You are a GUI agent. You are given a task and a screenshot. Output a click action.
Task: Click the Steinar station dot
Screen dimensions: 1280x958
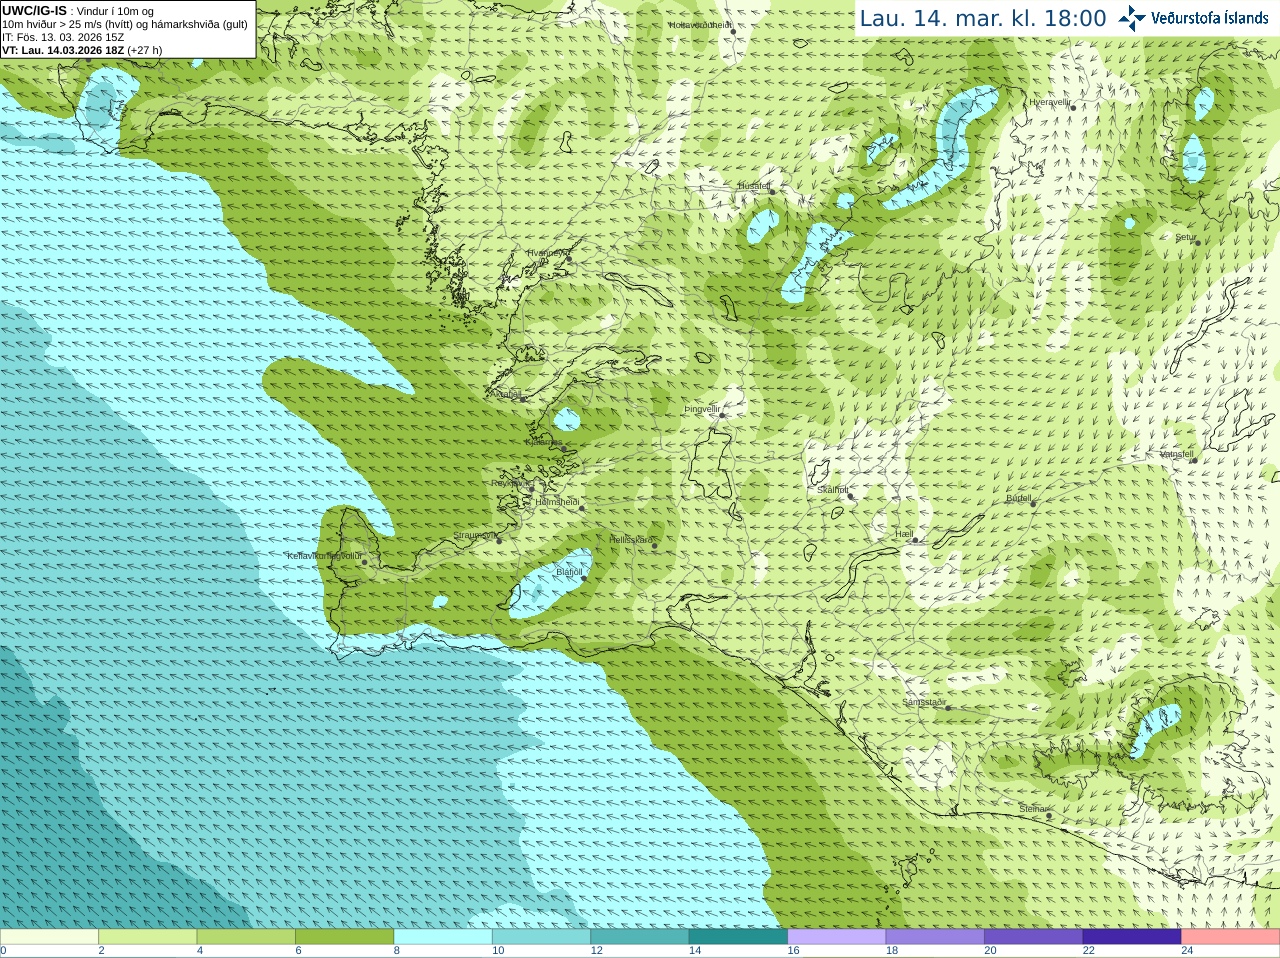click(1049, 815)
